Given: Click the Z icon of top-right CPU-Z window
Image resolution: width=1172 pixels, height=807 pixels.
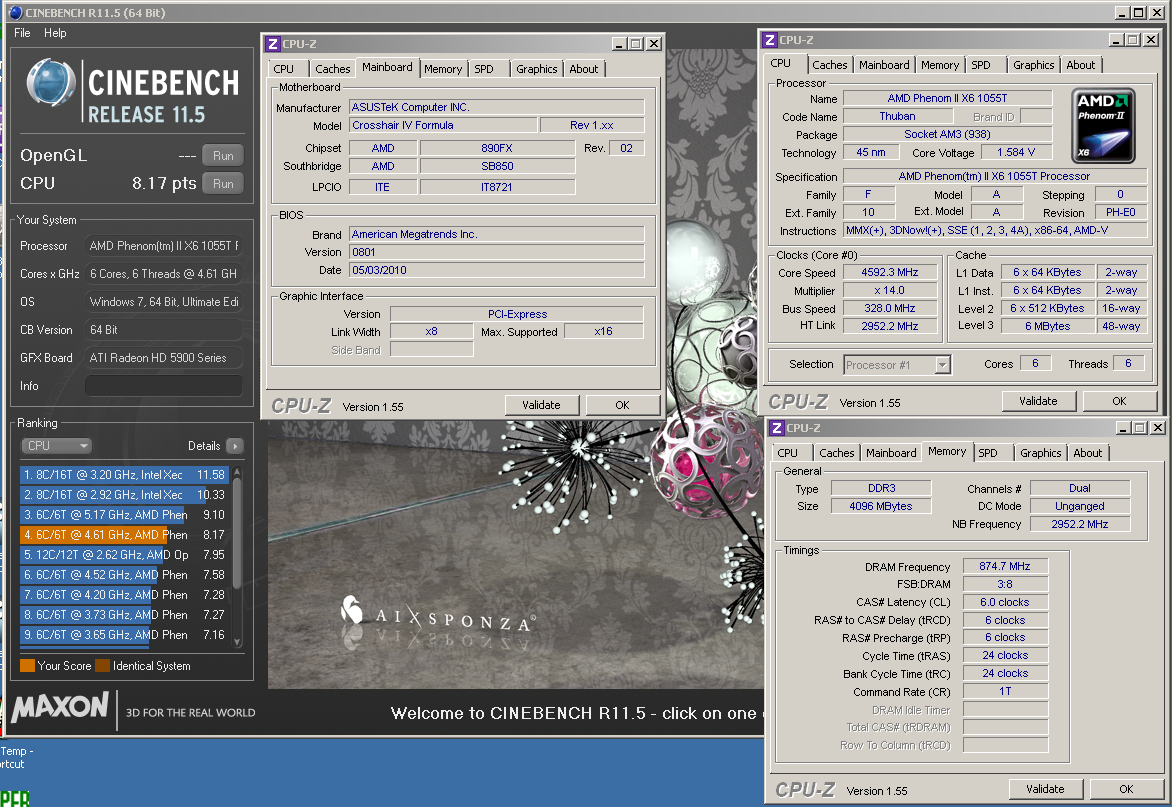Looking at the screenshot, I should point(770,40).
